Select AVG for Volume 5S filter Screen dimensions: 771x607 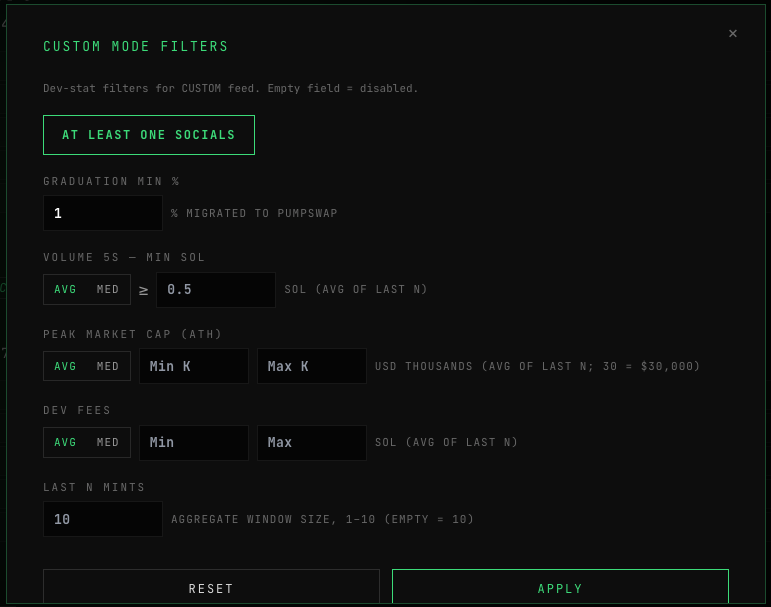[65, 289]
